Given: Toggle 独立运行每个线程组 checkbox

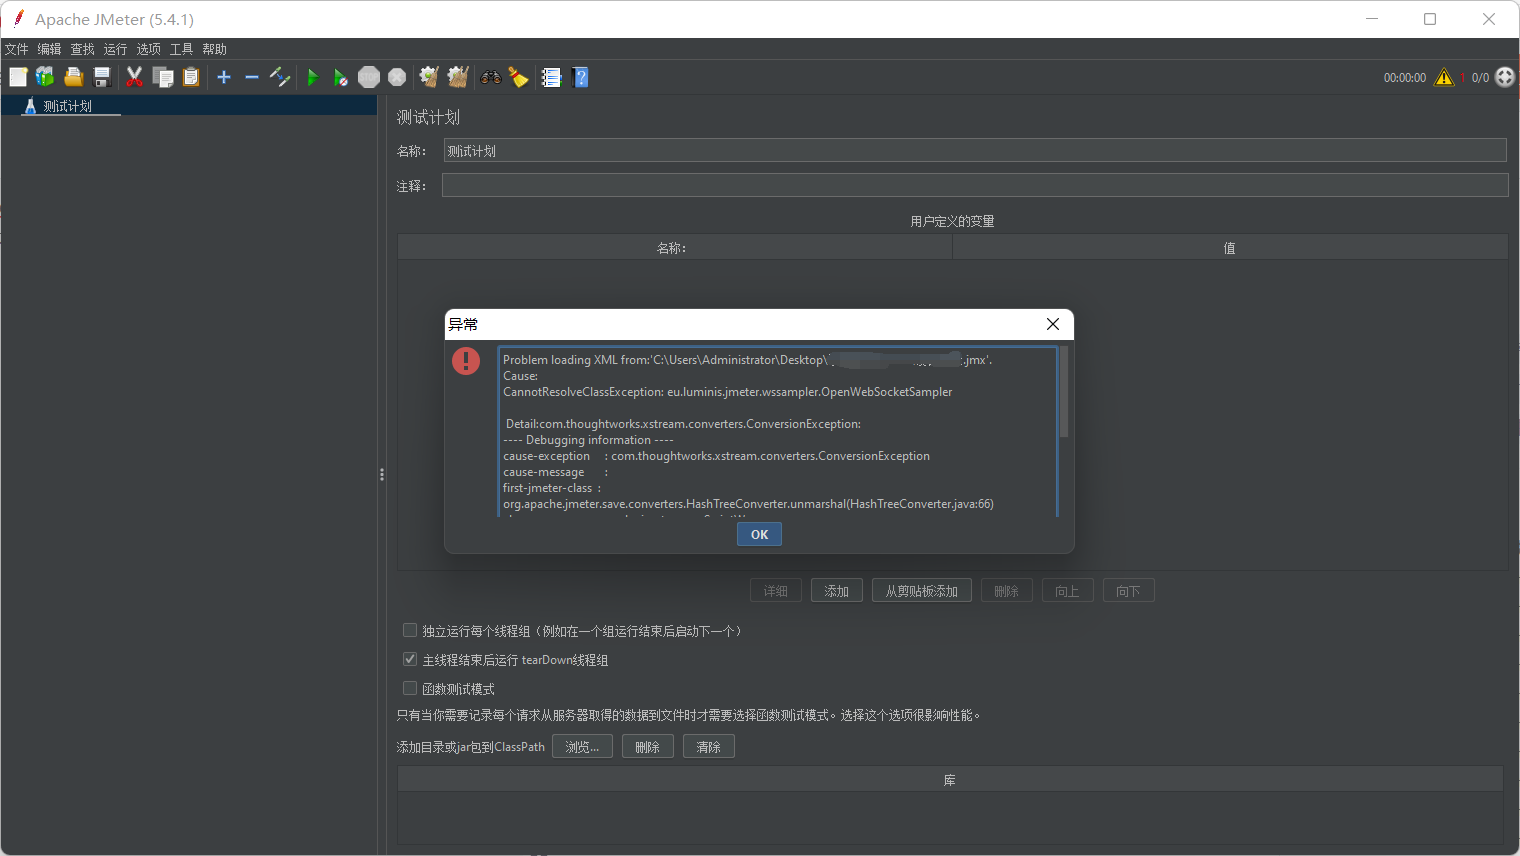Looking at the screenshot, I should [x=410, y=630].
